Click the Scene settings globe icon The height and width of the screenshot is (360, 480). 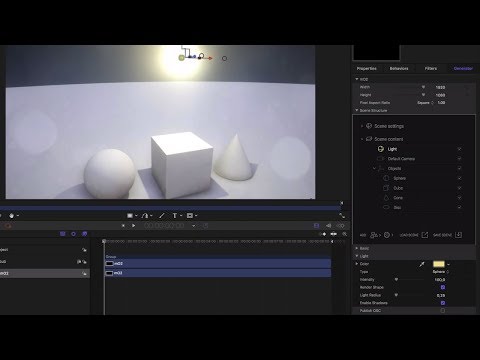tap(369, 126)
